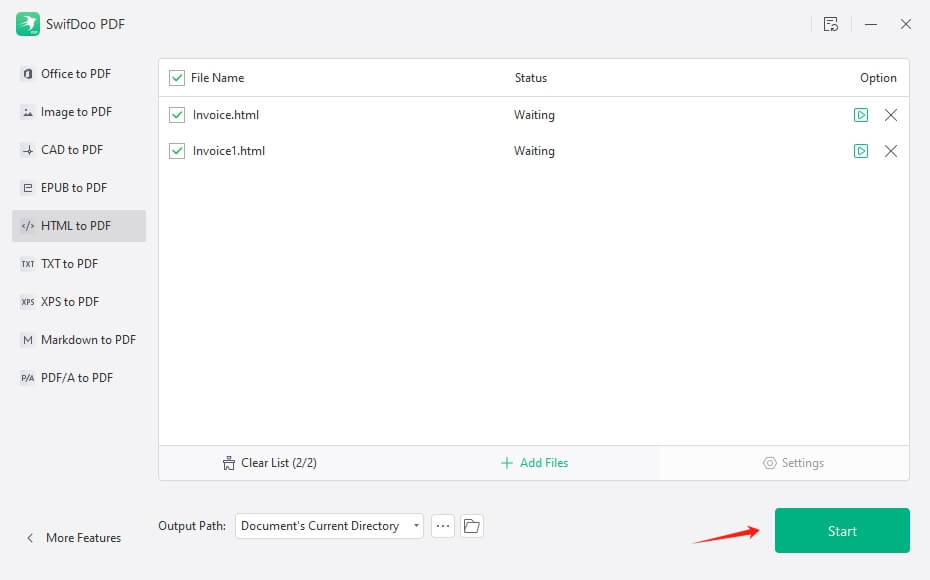Click the HTML to PDF code icon
Screen dimensions: 930x580
(x=27, y=226)
